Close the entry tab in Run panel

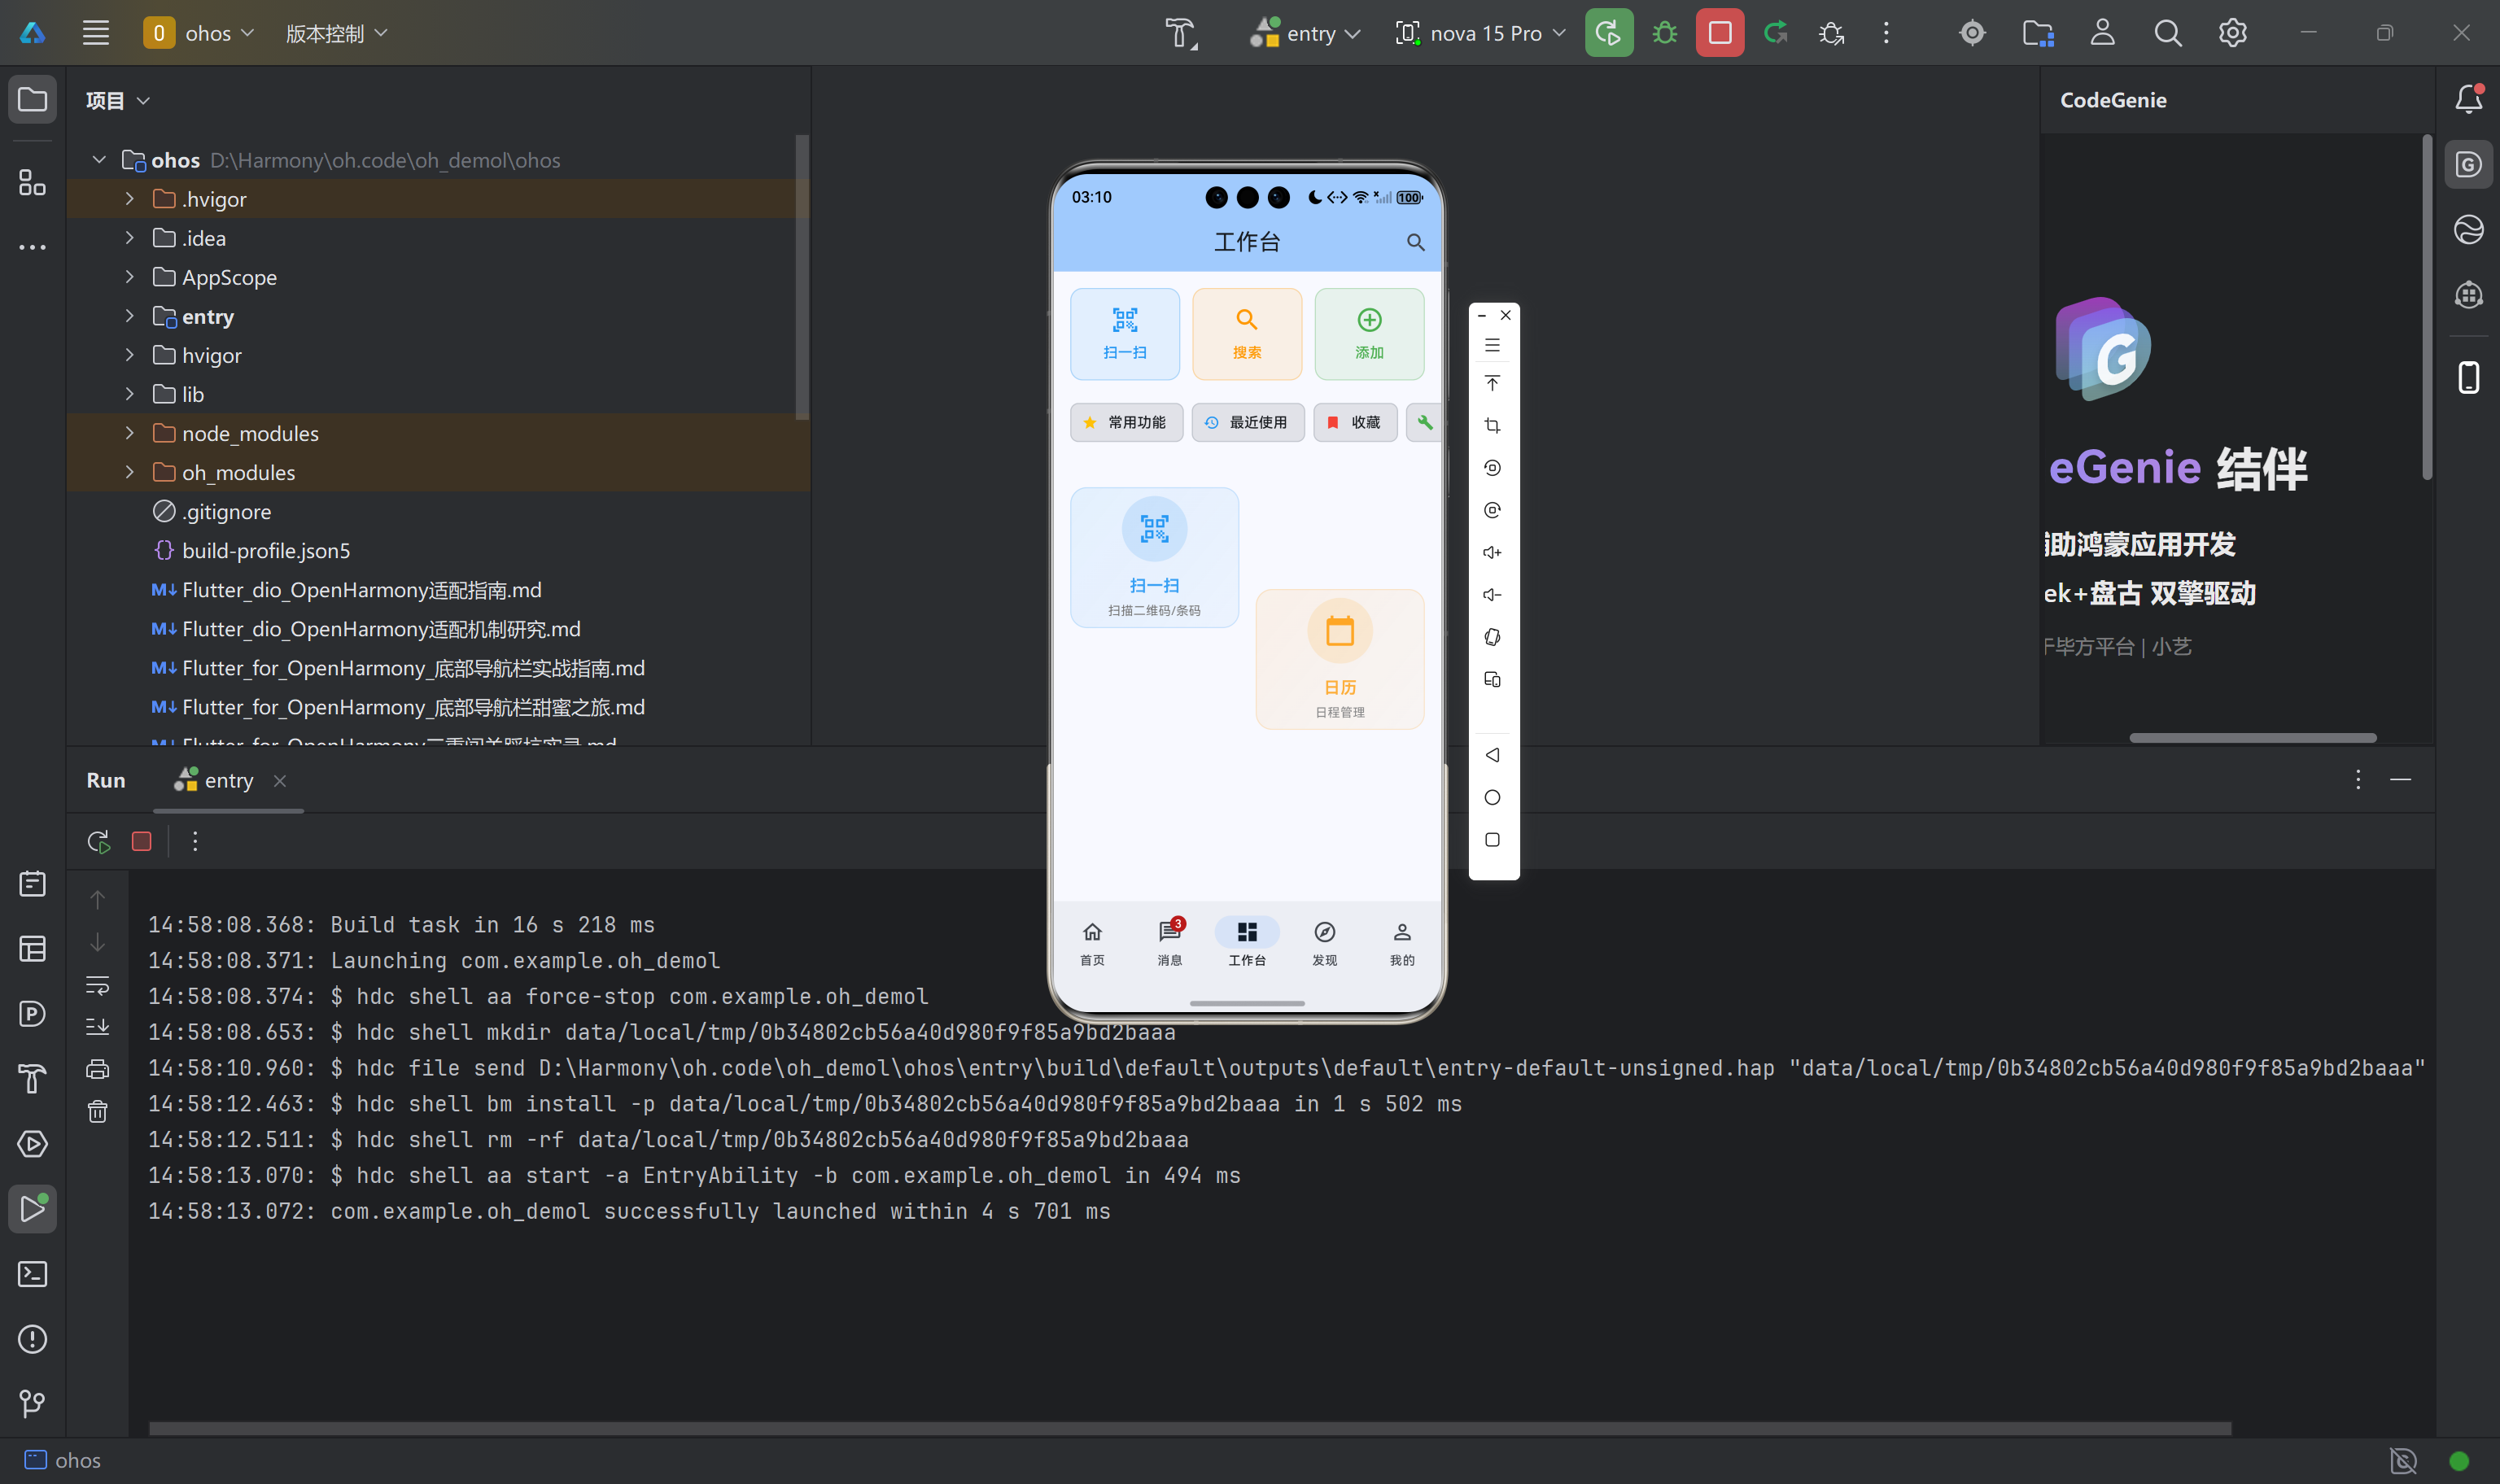click(x=280, y=781)
